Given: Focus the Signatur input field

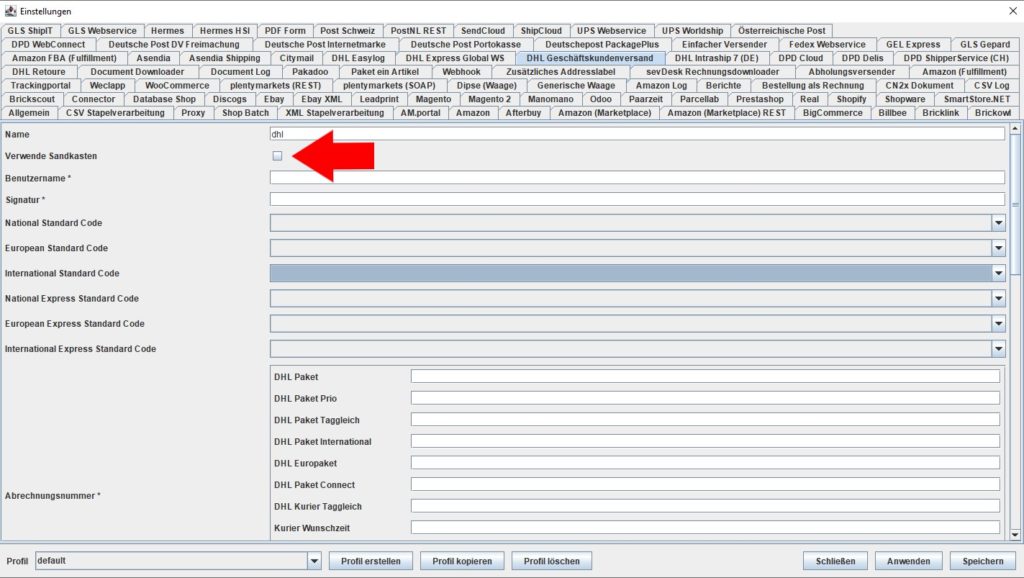Looking at the screenshot, I should point(637,199).
